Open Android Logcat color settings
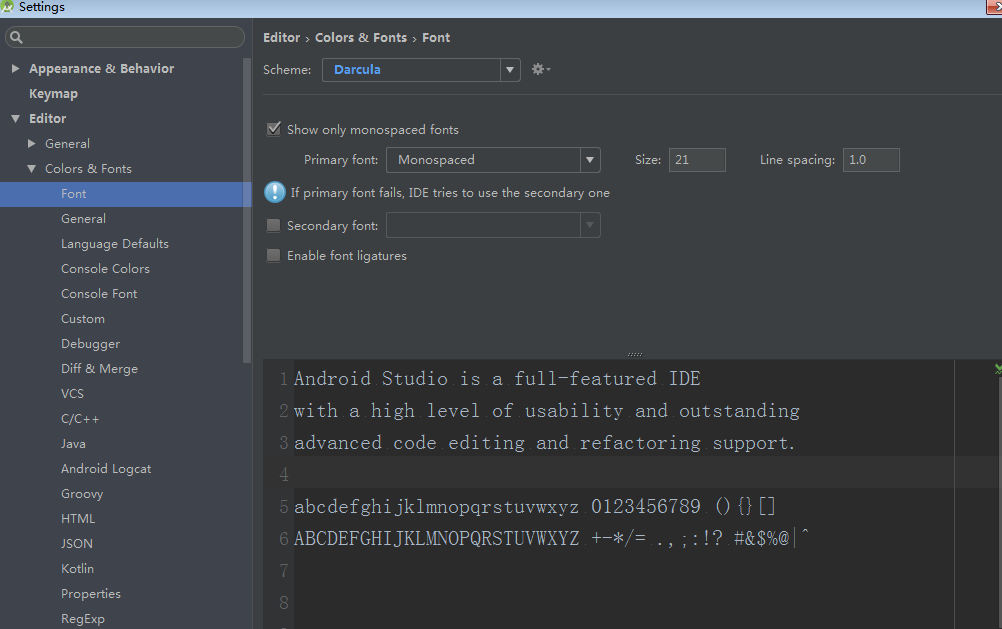The width and height of the screenshot is (1002, 629). [106, 469]
